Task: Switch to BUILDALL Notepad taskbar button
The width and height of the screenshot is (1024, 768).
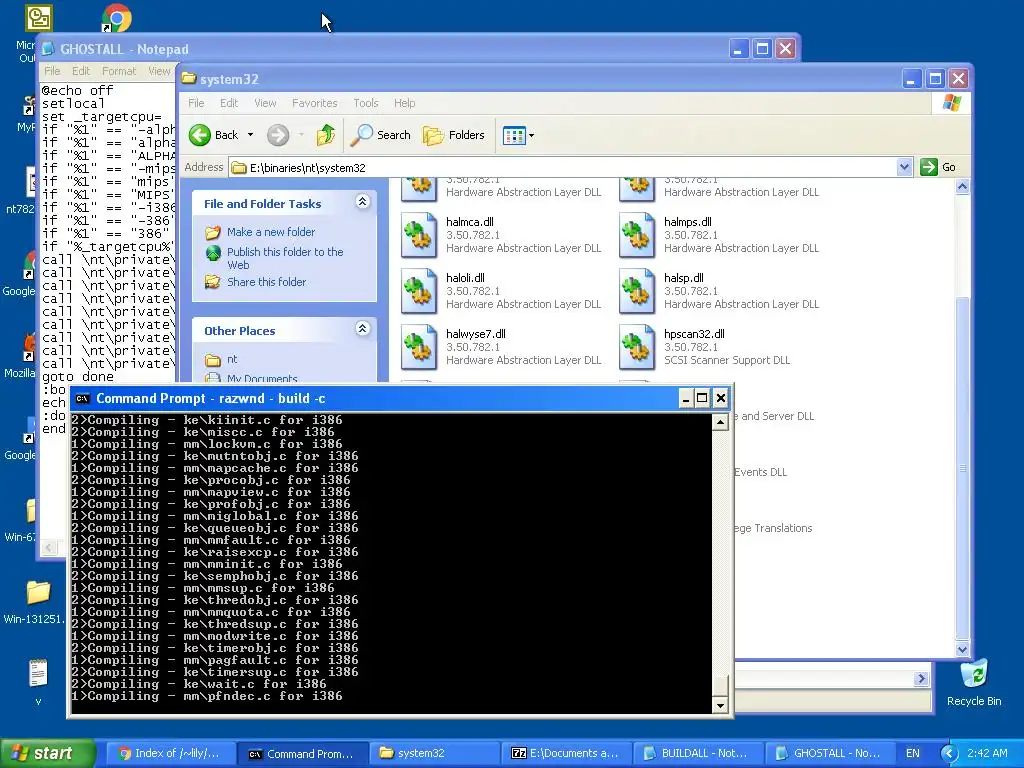Action: [x=698, y=753]
